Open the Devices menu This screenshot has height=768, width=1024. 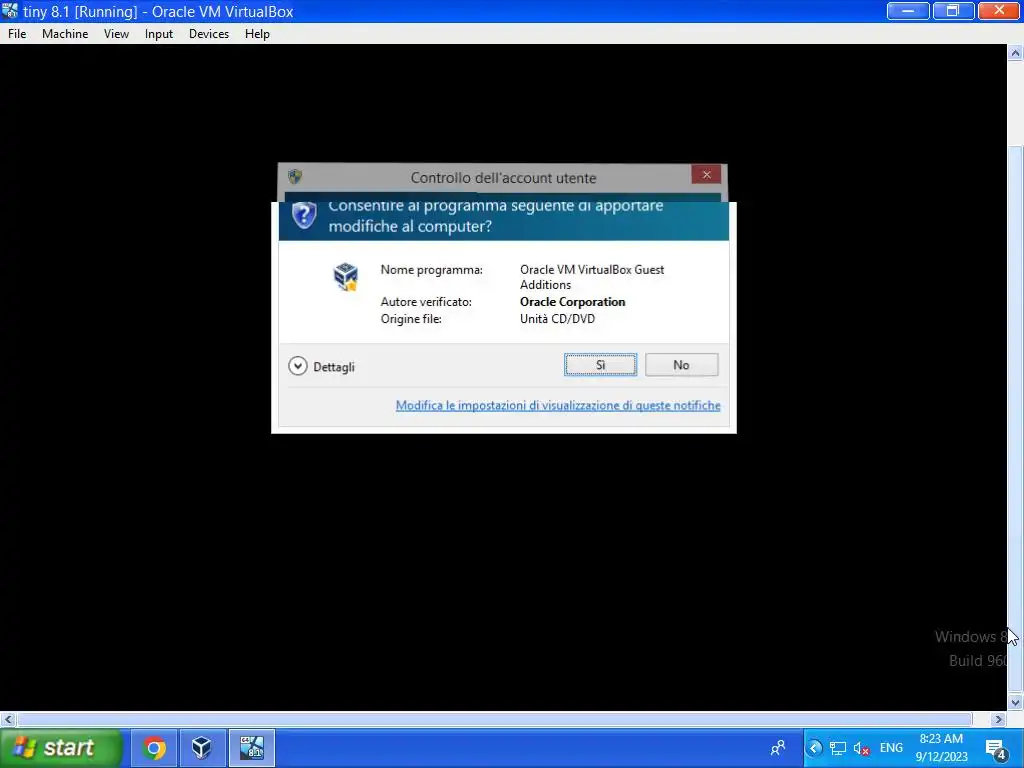[209, 34]
